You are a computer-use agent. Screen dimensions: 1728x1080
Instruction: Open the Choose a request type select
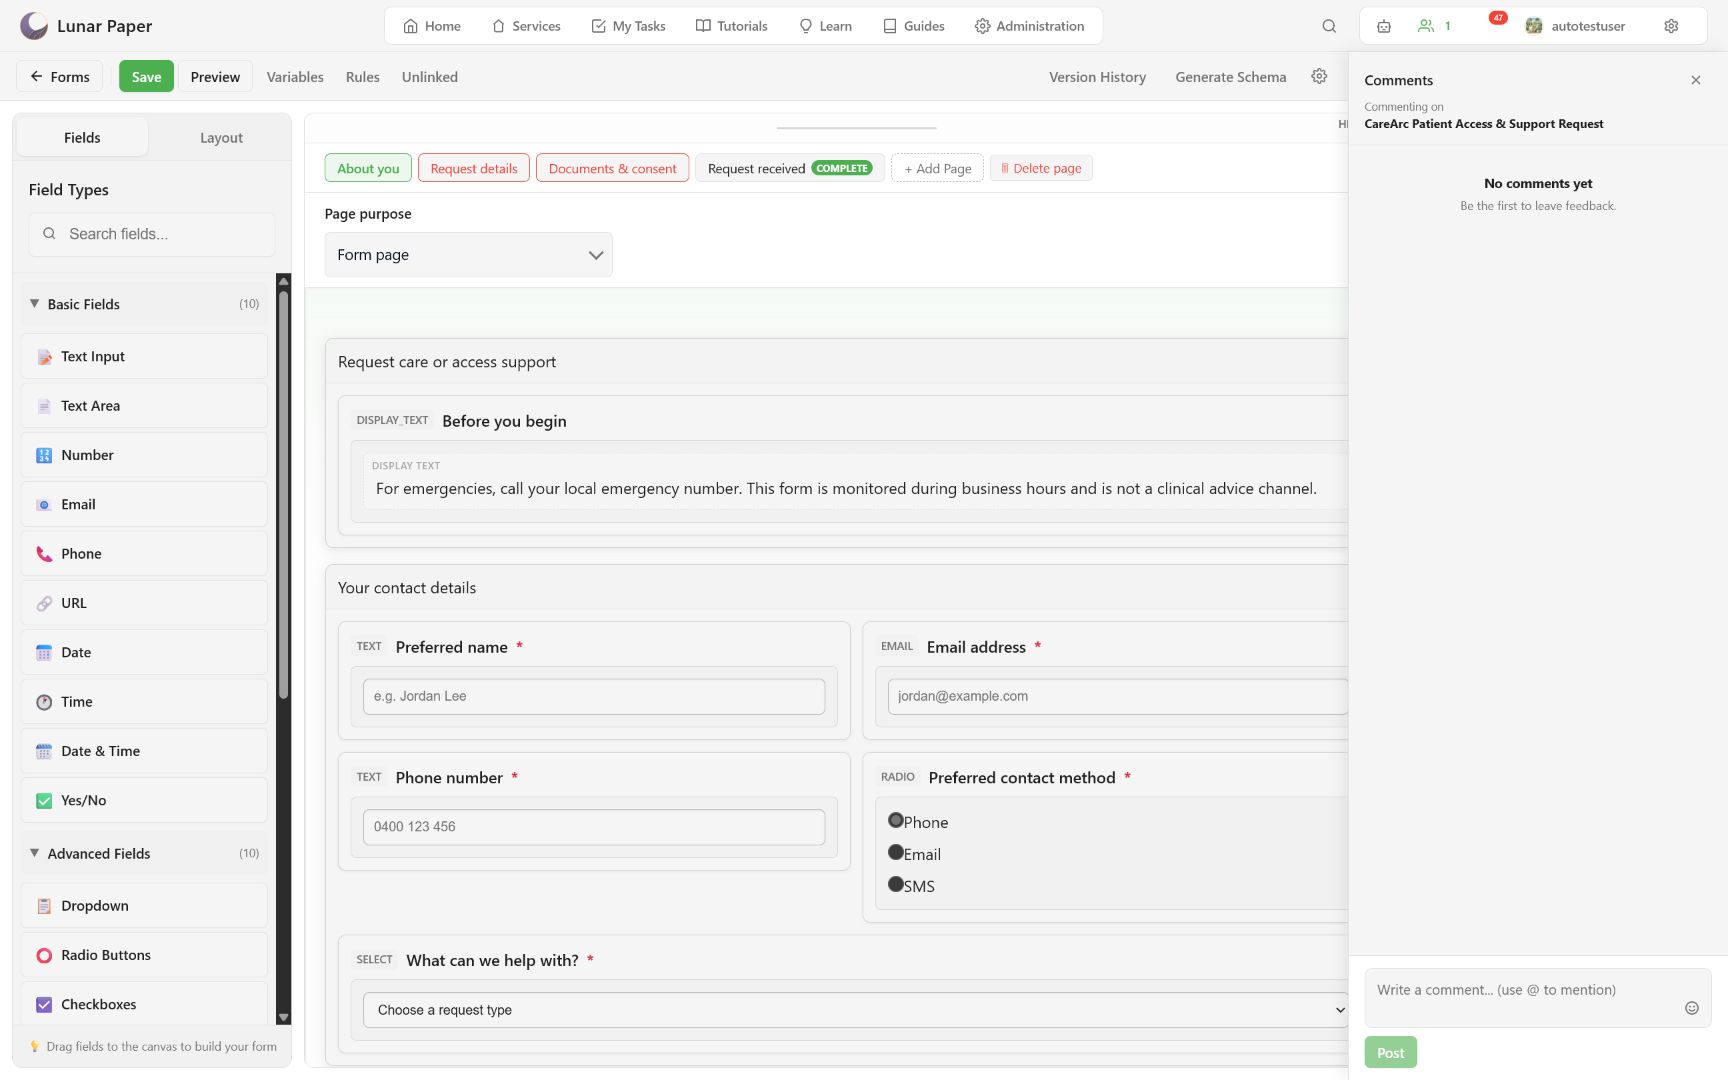coord(855,1010)
